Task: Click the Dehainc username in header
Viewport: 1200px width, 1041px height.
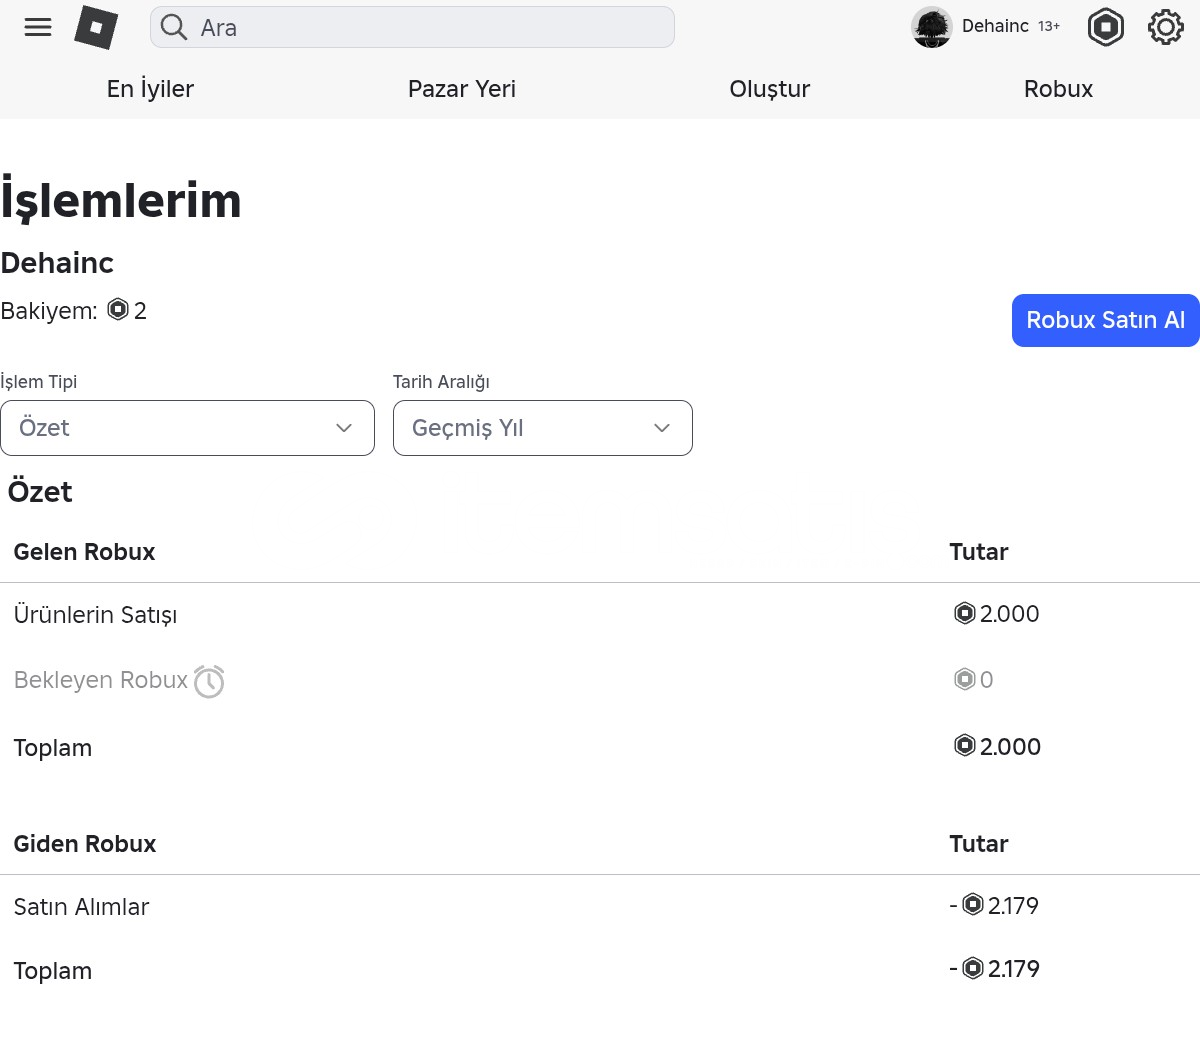Action: pos(995,26)
